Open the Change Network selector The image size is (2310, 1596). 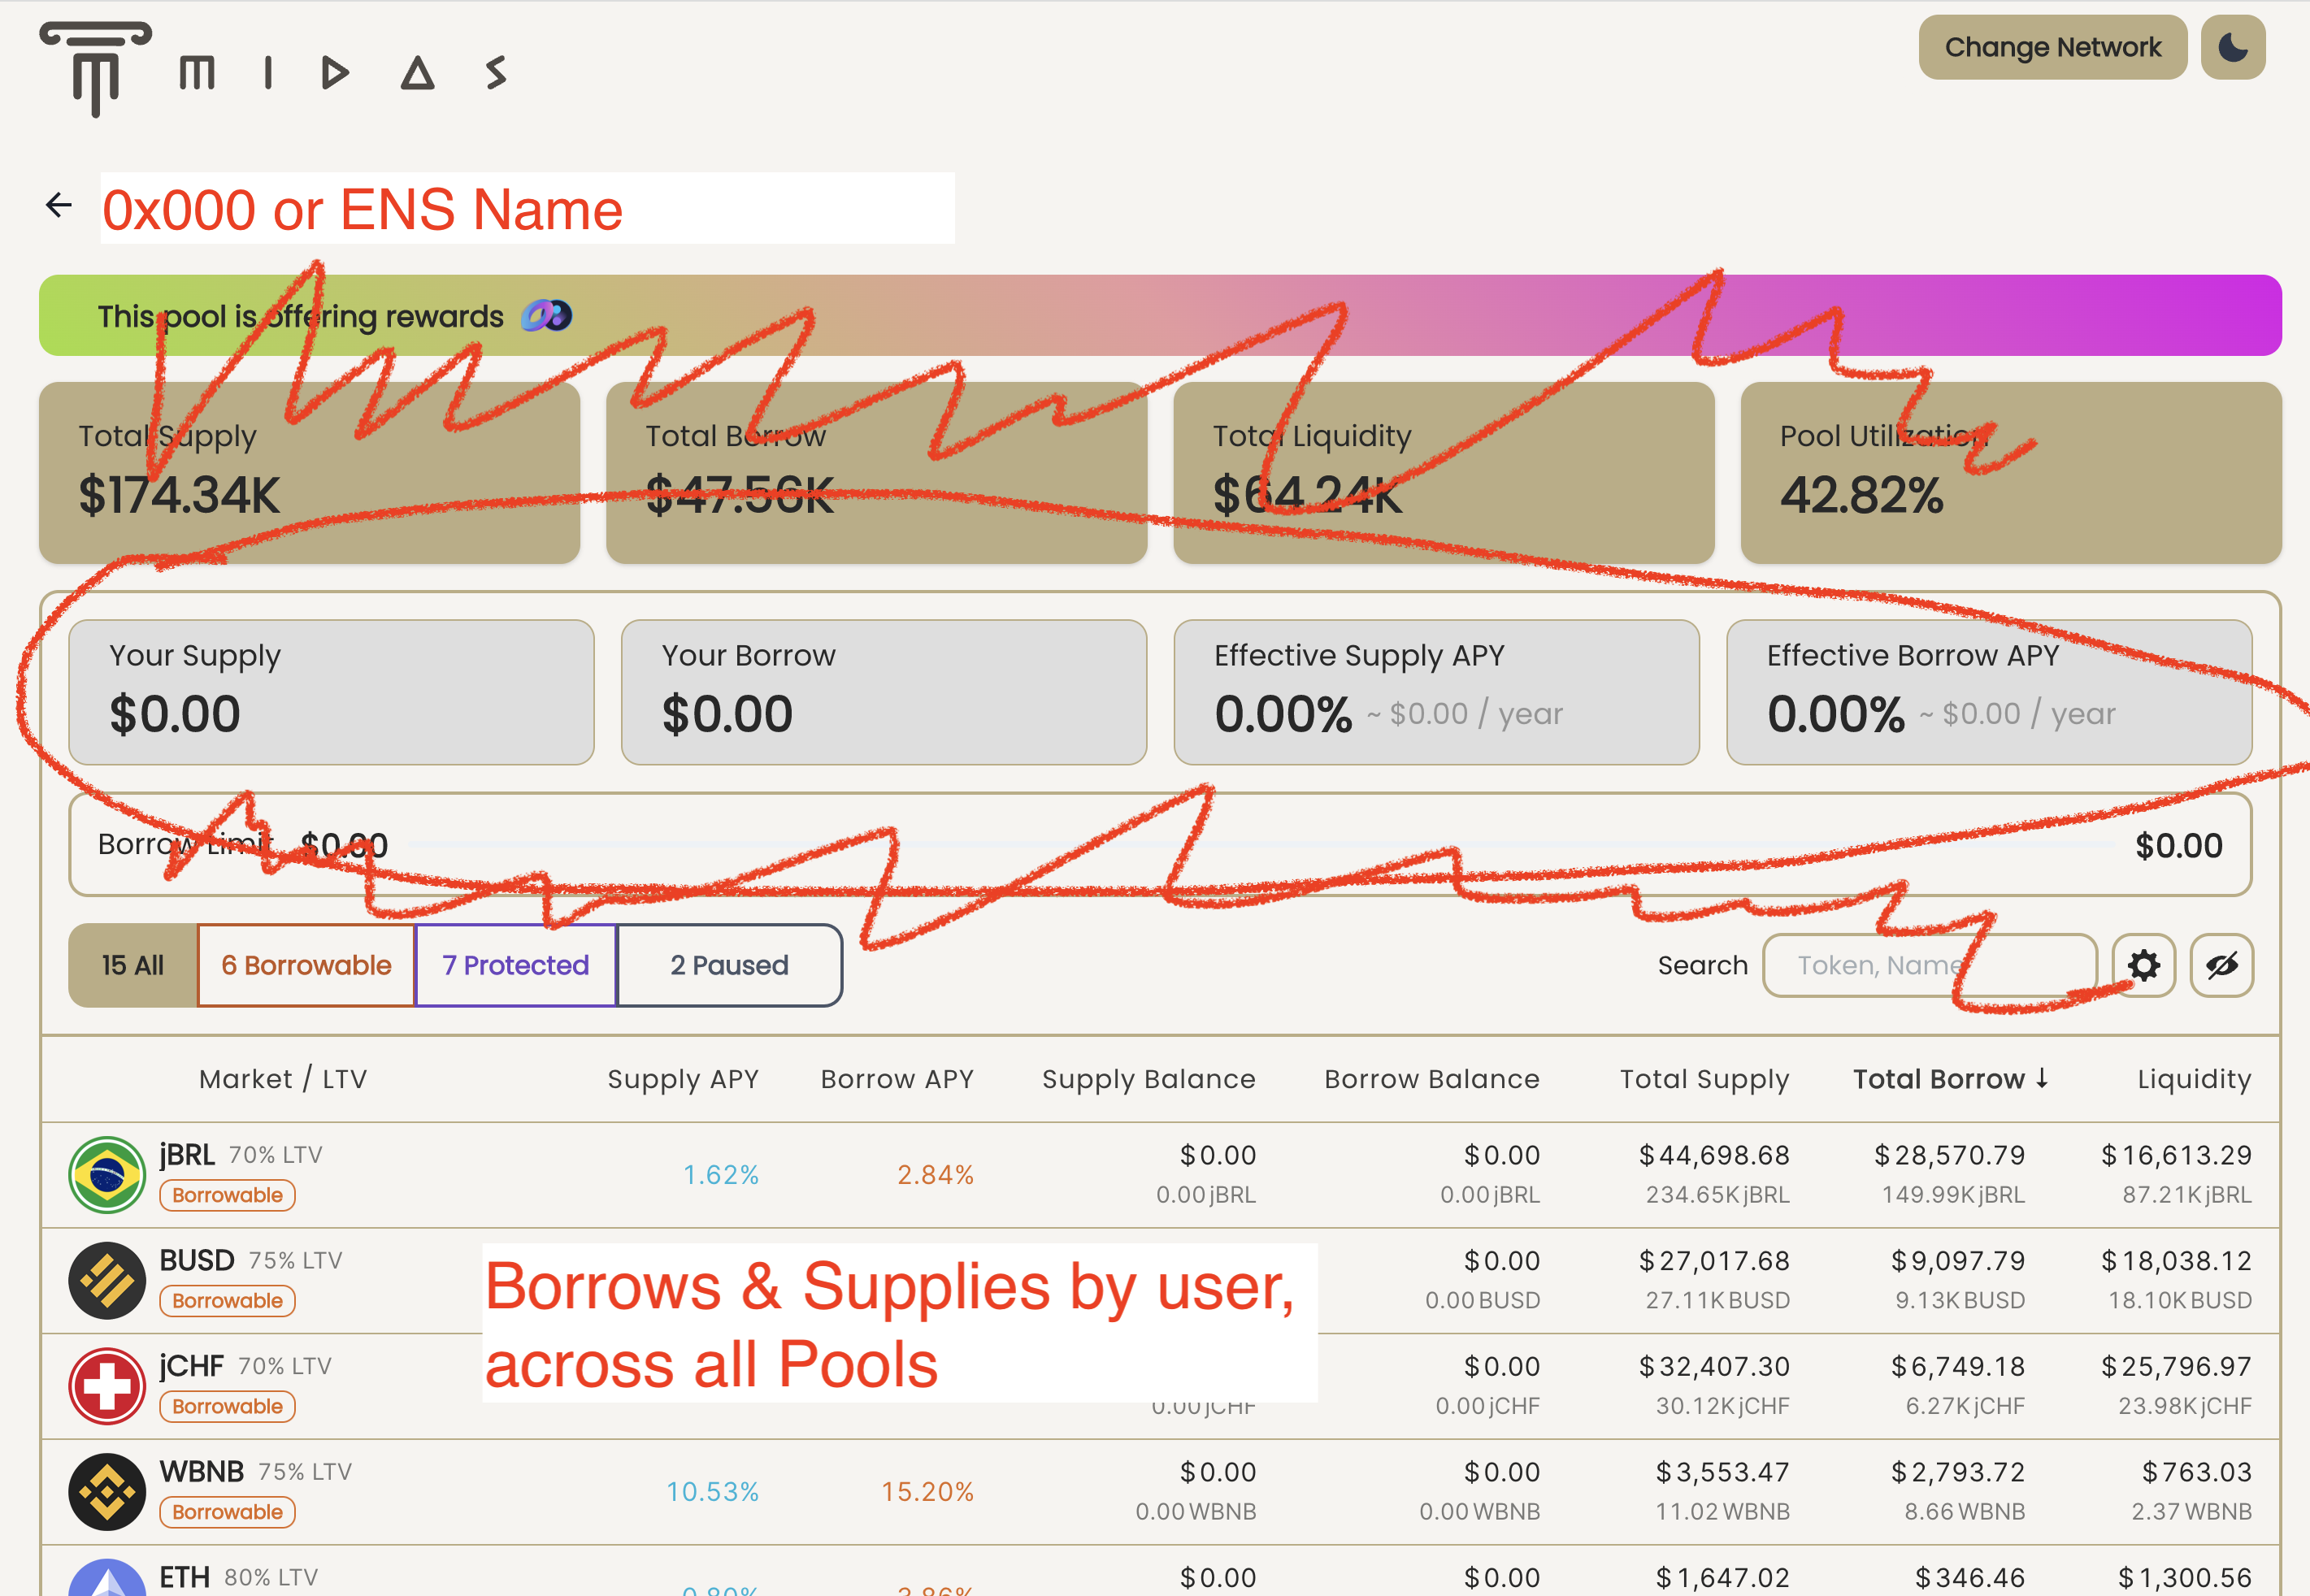[x=2052, y=46]
